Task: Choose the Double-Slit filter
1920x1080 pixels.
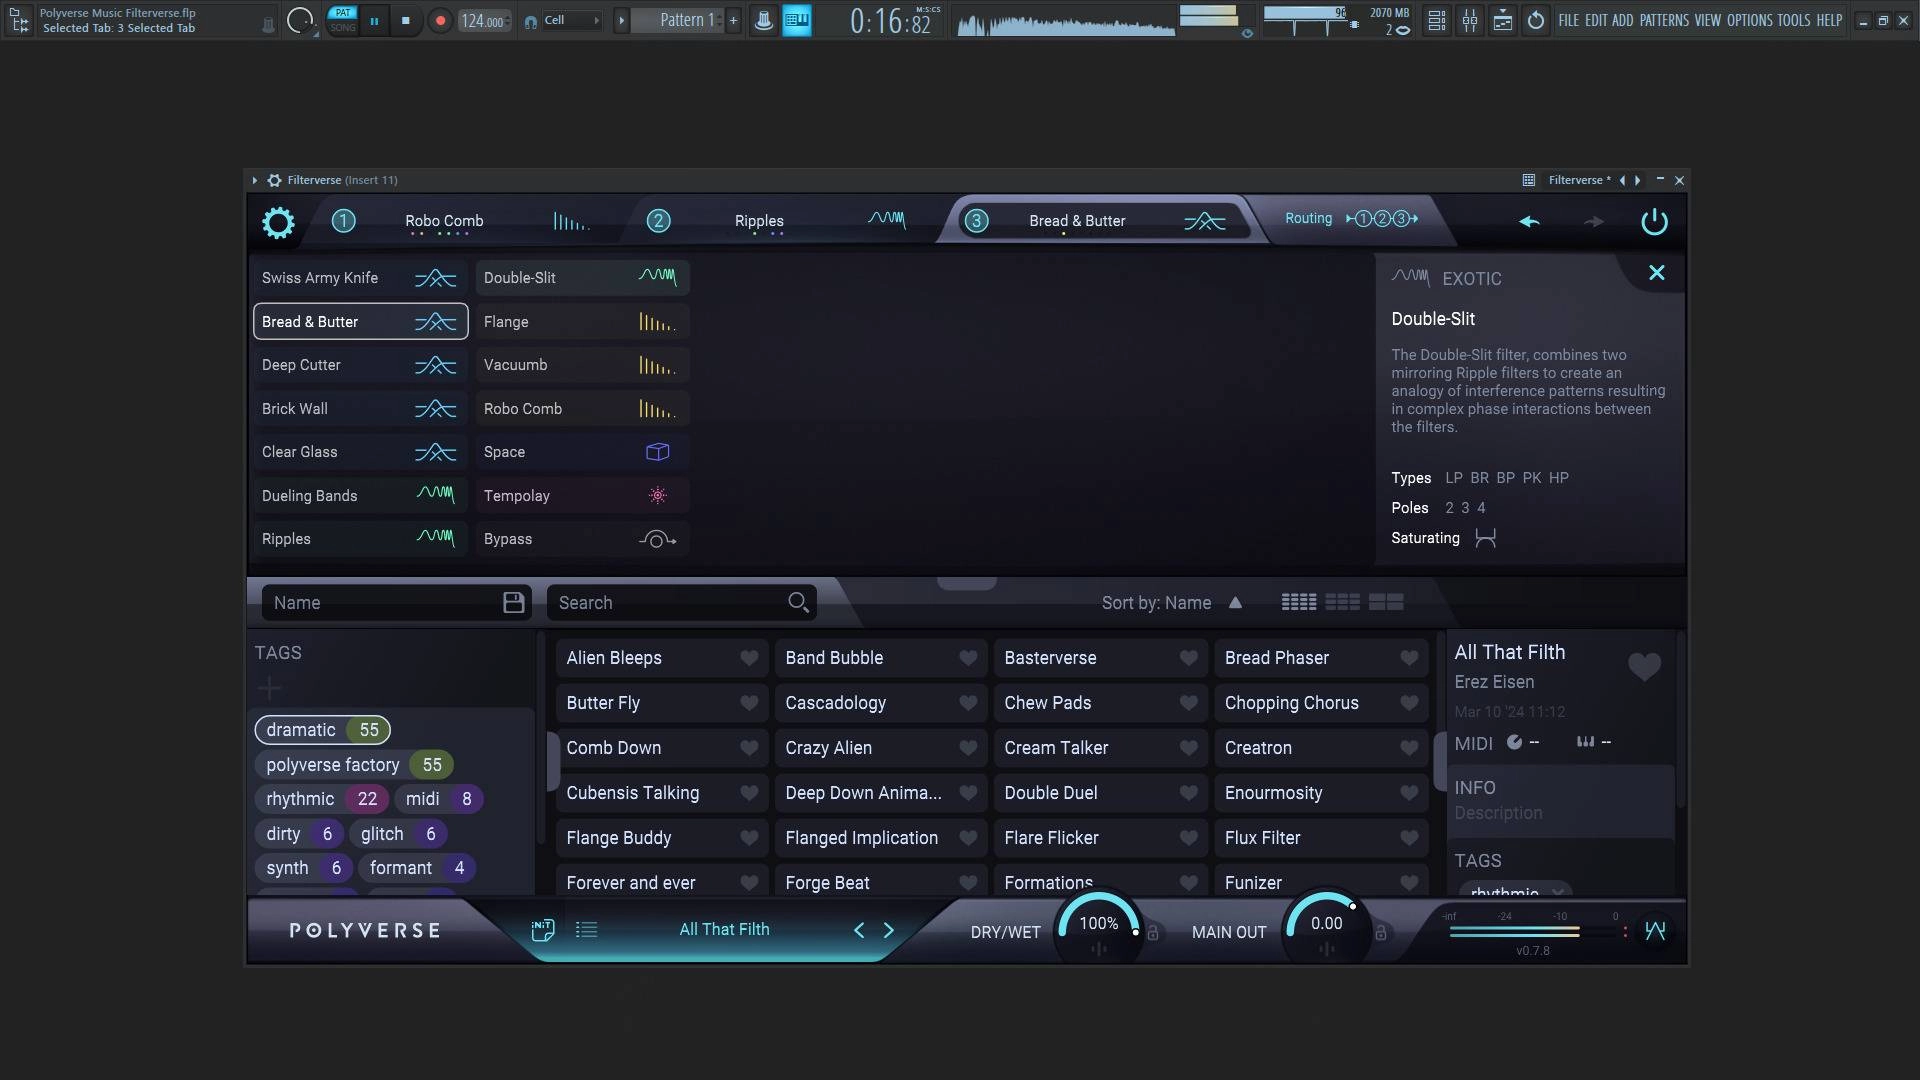Action: 582,278
